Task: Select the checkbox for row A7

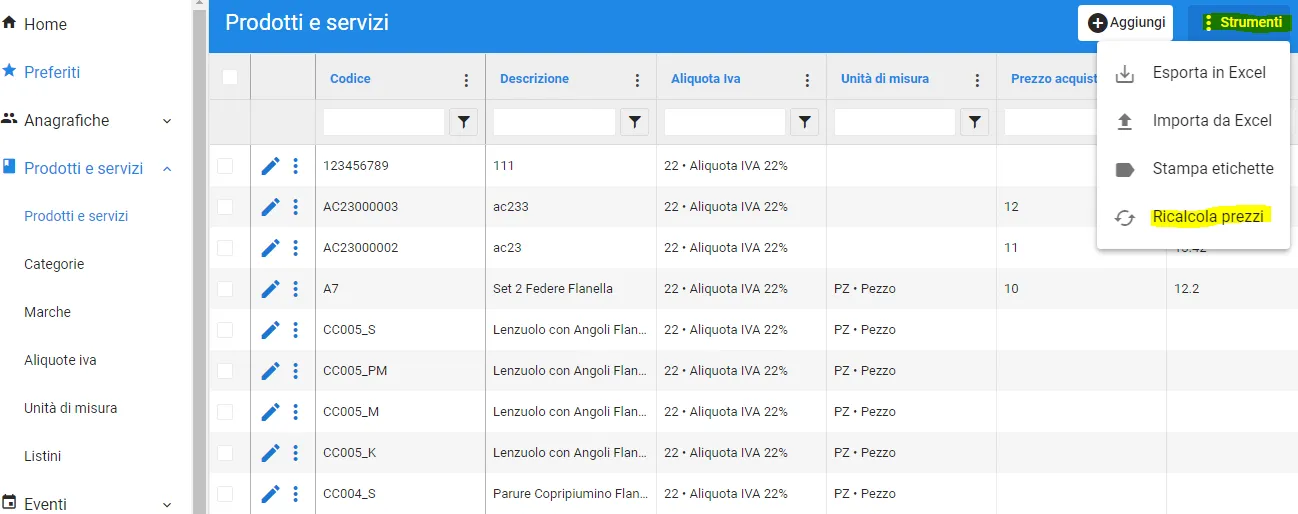Action: coord(225,289)
